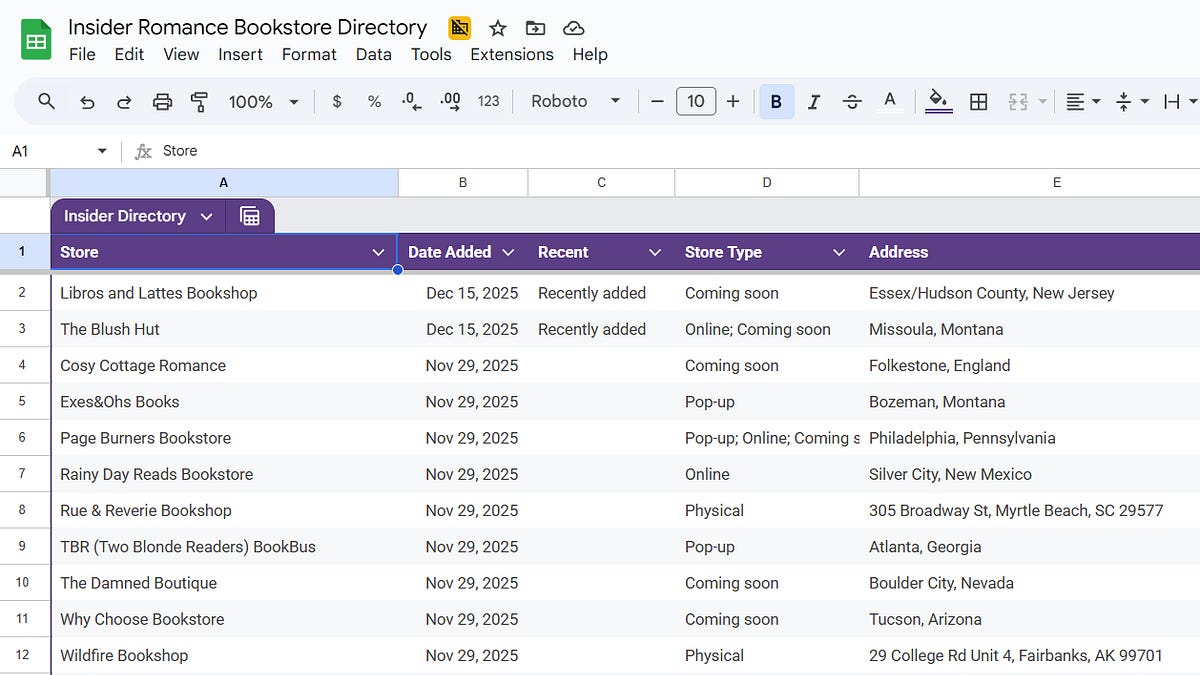
Task: Increase decimal places
Action: pyautogui.click(x=450, y=101)
